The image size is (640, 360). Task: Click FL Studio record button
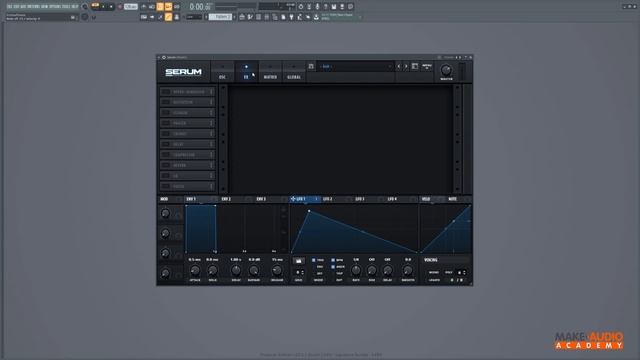click(120, 7)
